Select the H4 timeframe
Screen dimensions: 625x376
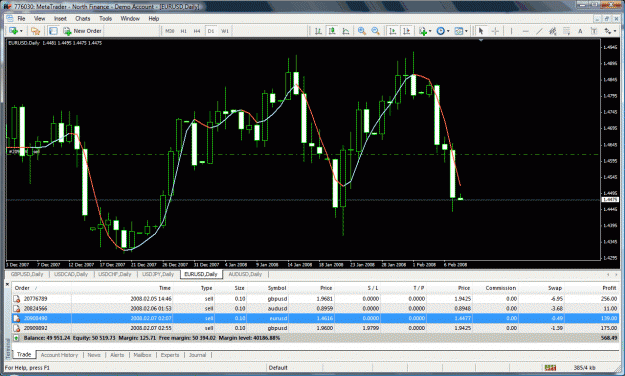click(197, 31)
